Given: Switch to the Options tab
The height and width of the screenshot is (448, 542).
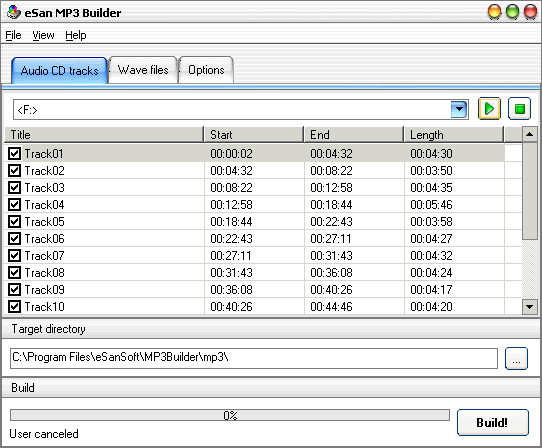Looking at the screenshot, I should (206, 70).
